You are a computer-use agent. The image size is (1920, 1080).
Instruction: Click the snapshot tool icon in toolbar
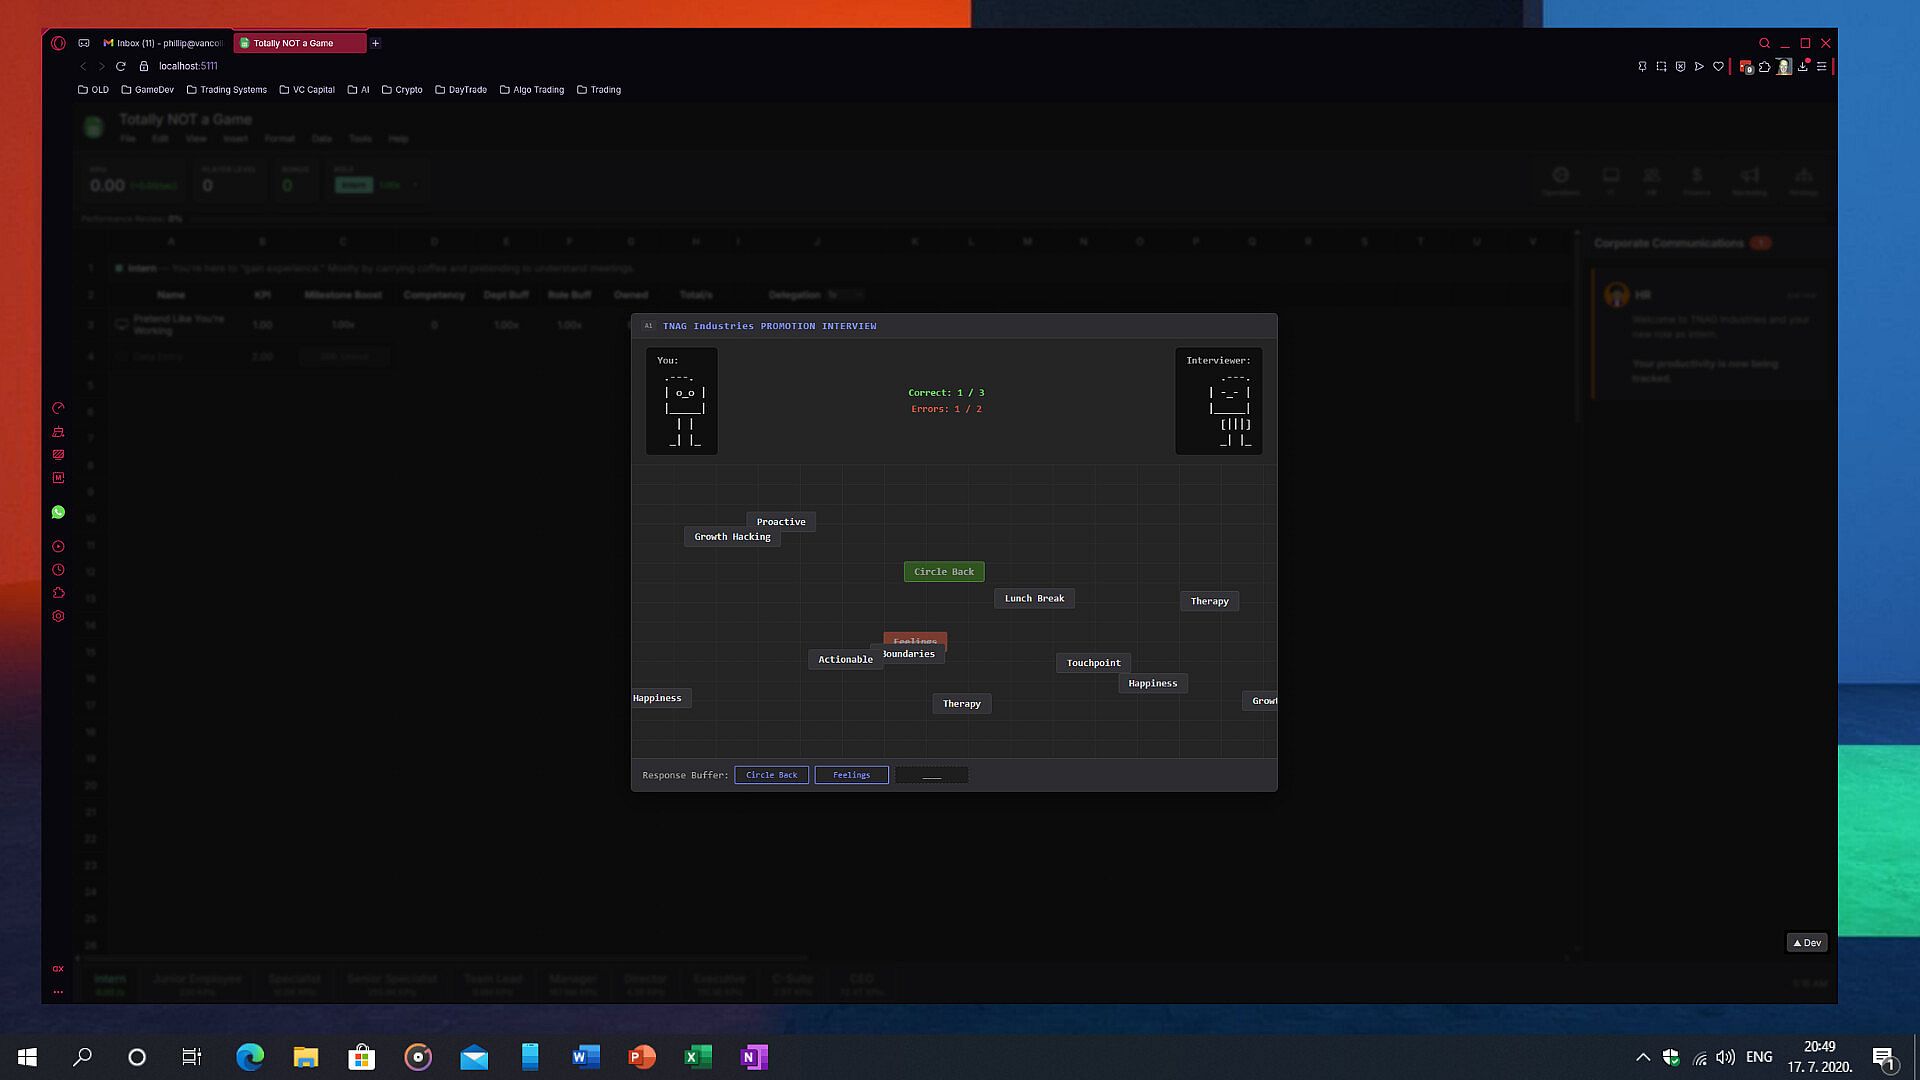pos(1661,67)
